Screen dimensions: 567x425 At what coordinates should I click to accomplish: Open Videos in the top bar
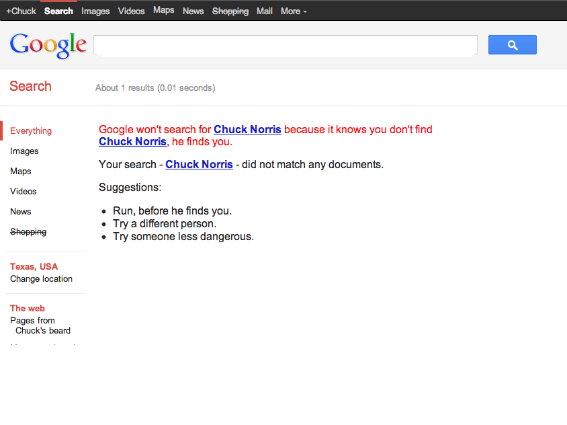pos(131,11)
